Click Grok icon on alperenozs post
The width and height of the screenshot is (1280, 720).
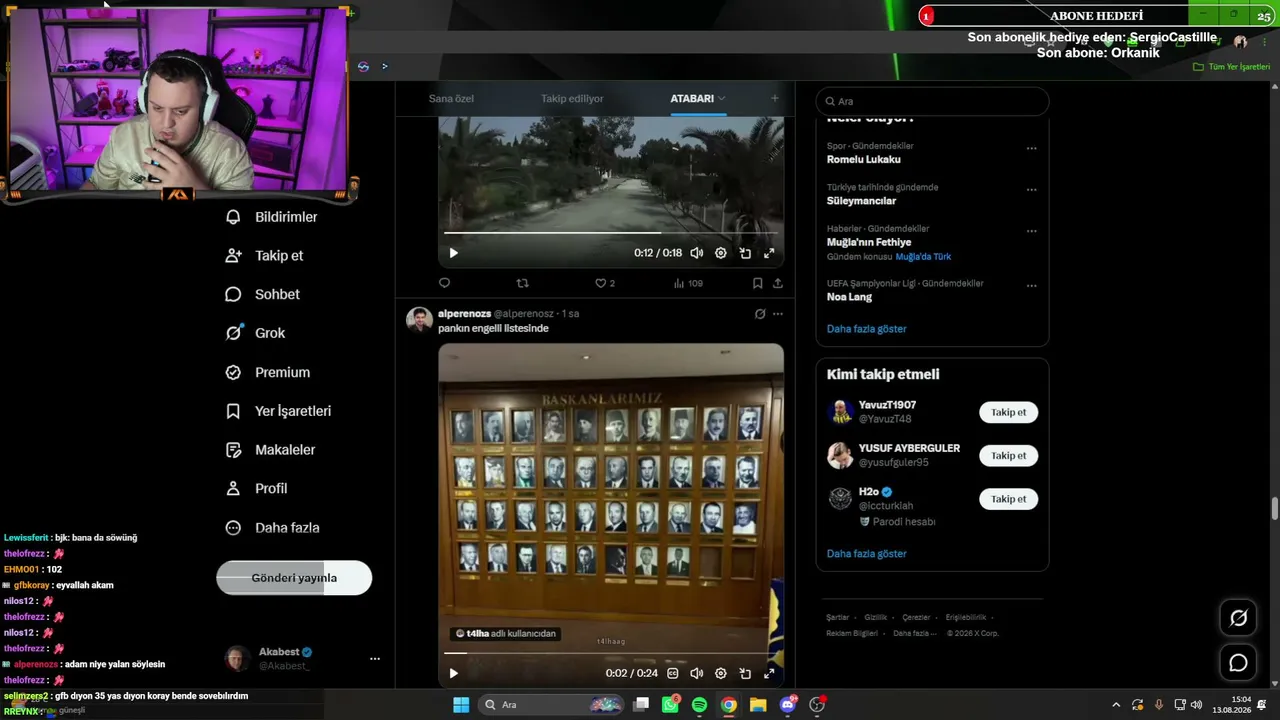pos(760,314)
